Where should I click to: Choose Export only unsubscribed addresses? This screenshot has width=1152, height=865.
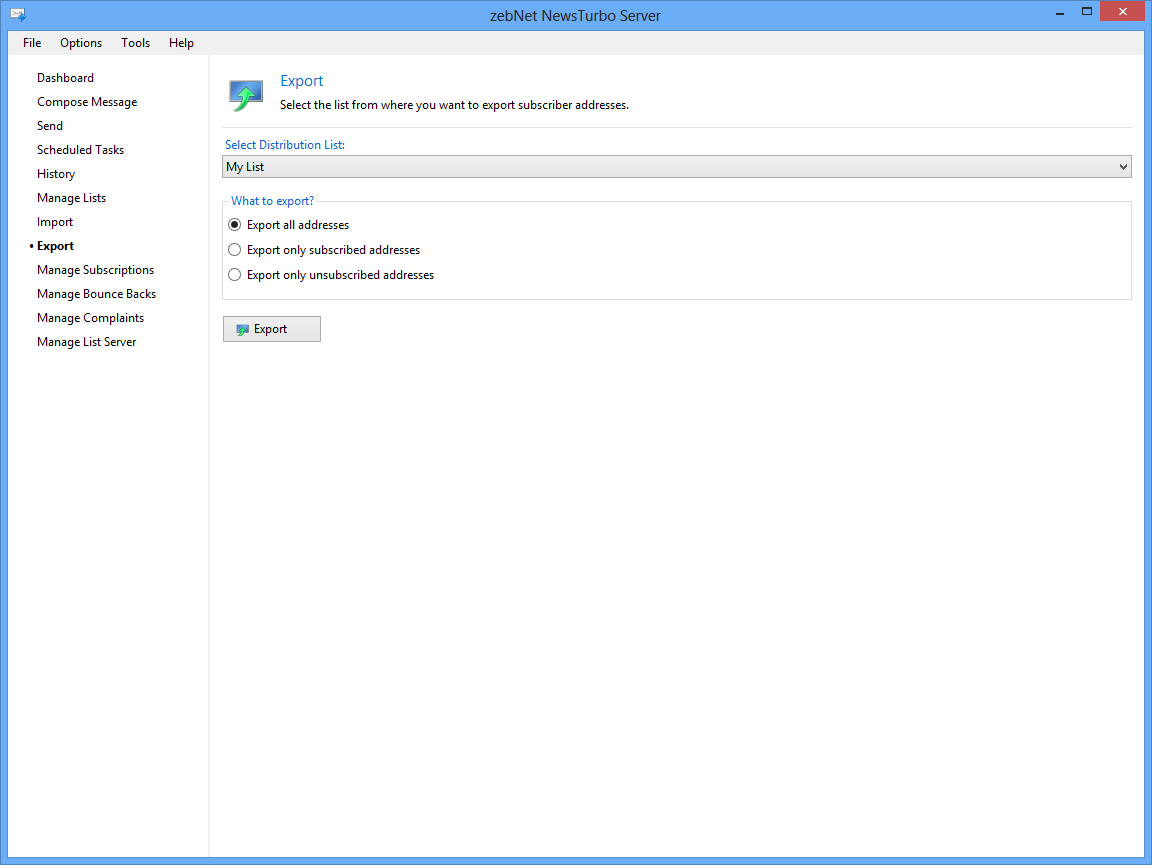click(x=235, y=275)
